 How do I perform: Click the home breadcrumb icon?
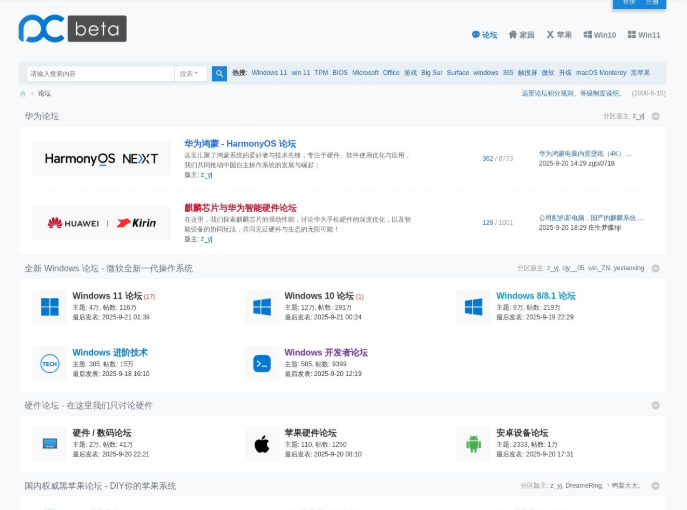[23, 93]
